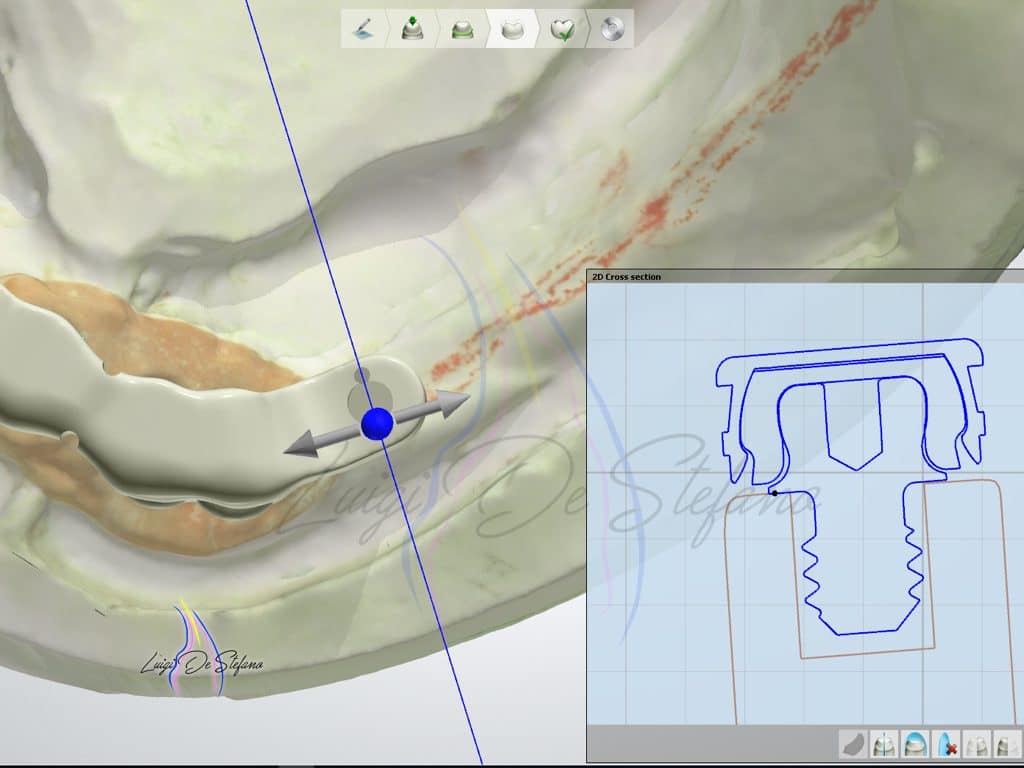1024x768 pixels.
Task: Click the blue sphere handle on the model
Action: pos(376,424)
